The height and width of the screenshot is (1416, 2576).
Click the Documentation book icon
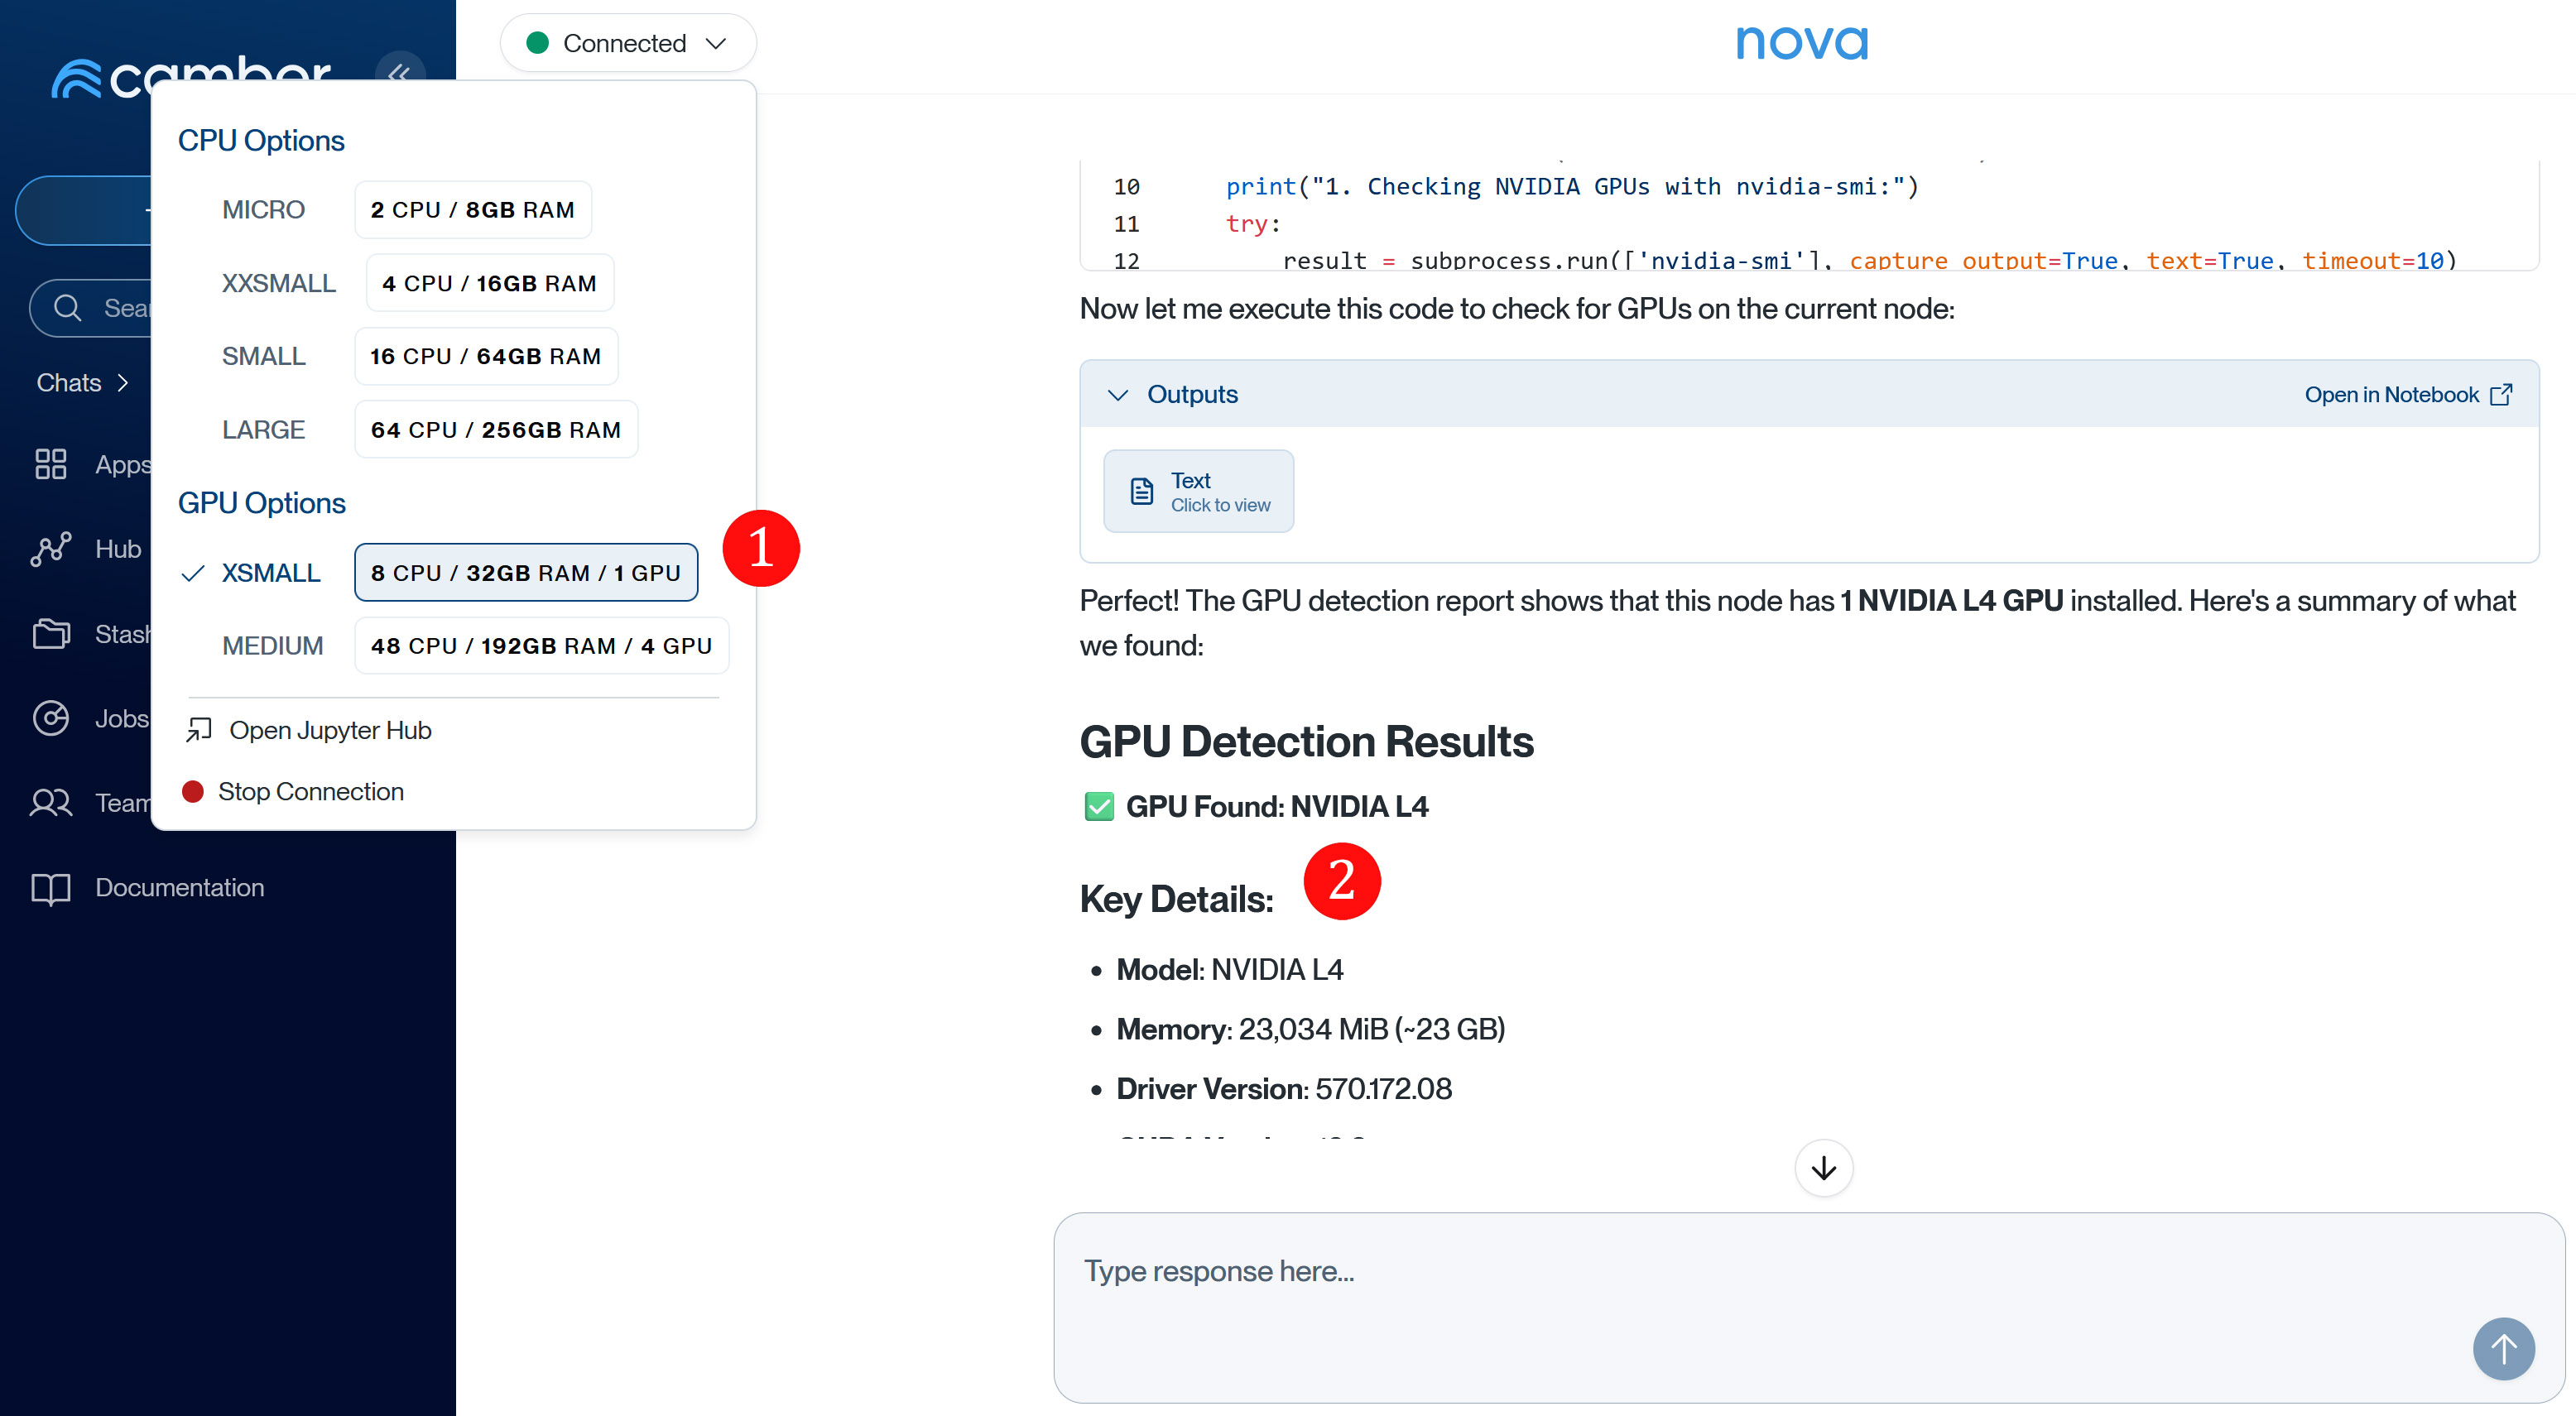pos(50,888)
